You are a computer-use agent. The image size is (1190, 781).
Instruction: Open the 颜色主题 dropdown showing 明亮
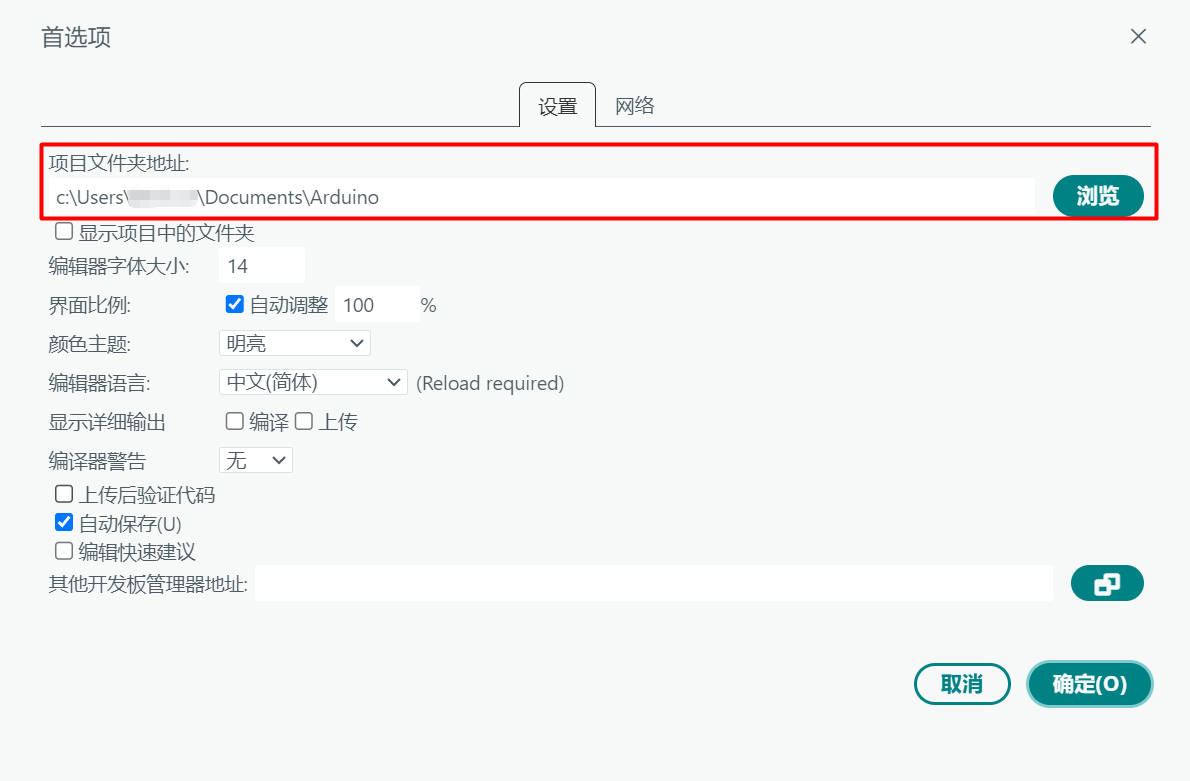coord(294,343)
